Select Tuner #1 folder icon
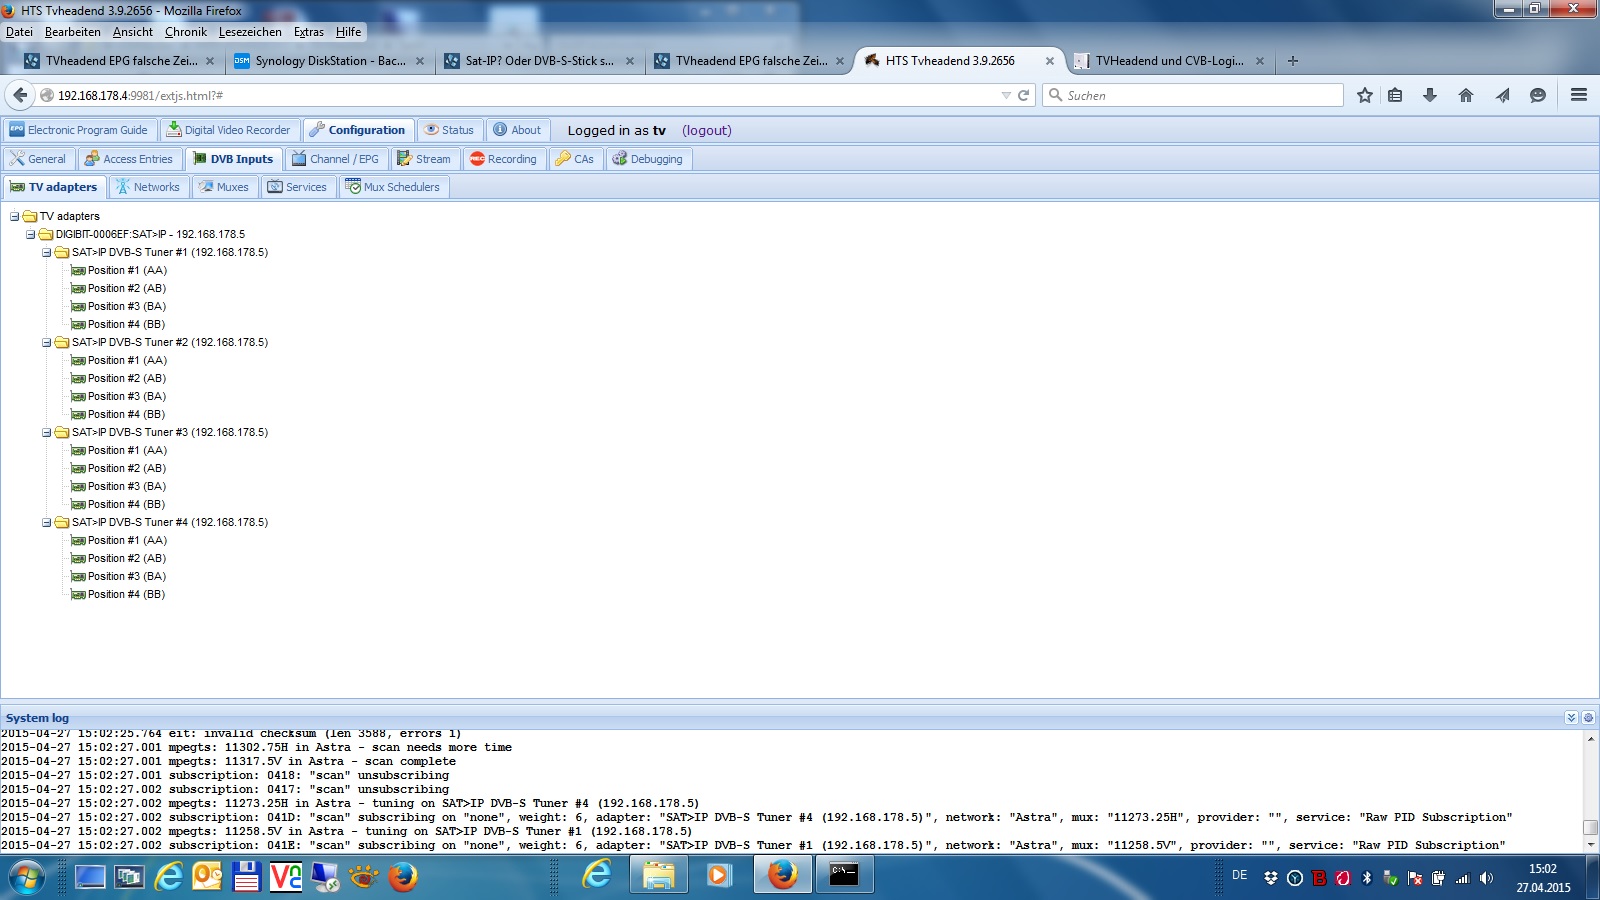 pyautogui.click(x=62, y=252)
